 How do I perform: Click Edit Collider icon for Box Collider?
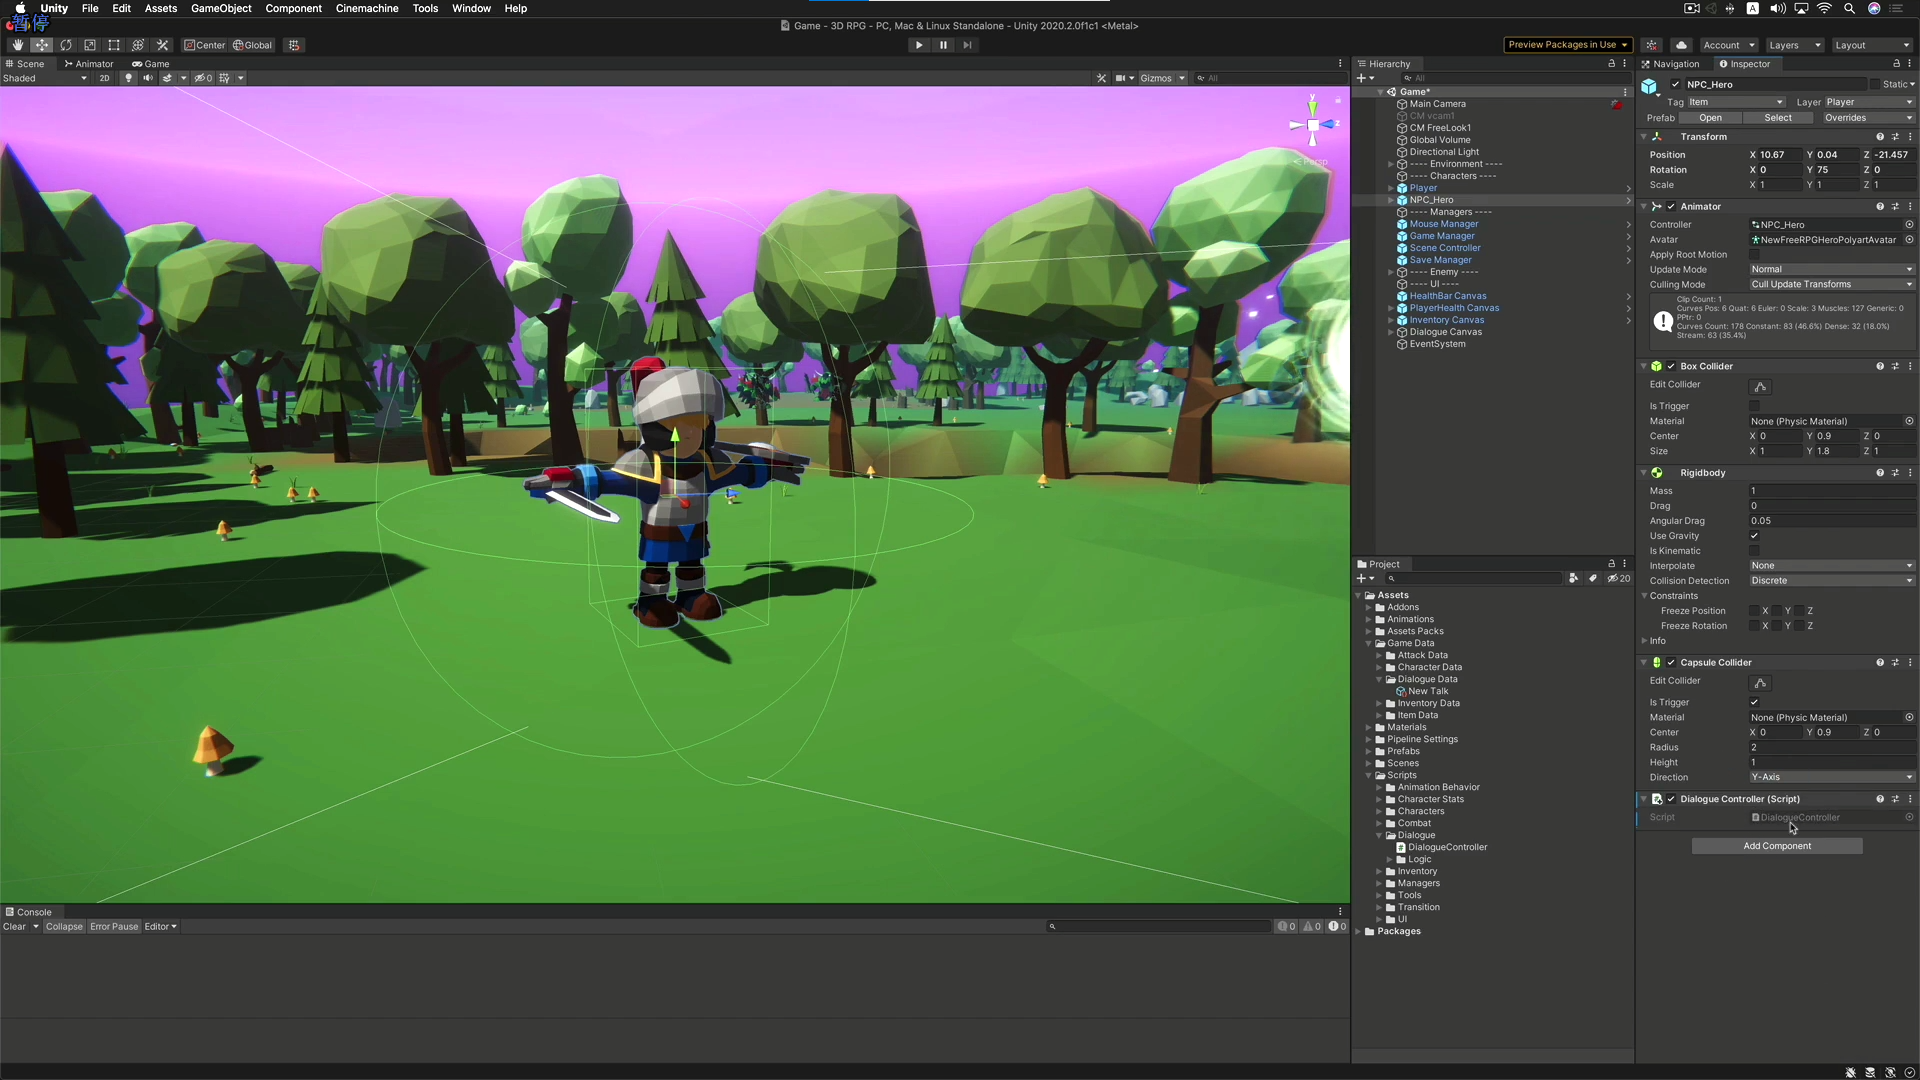[x=1761, y=387]
